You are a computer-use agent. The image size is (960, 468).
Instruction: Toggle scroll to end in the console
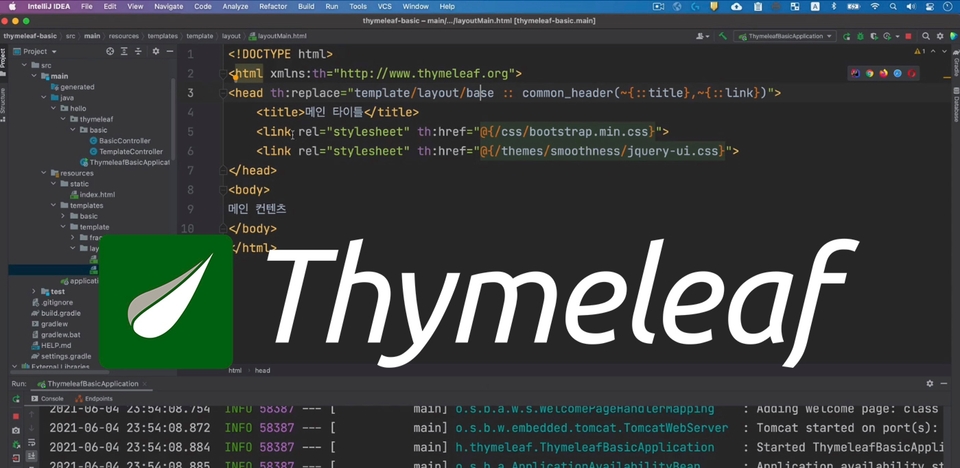click(31, 456)
